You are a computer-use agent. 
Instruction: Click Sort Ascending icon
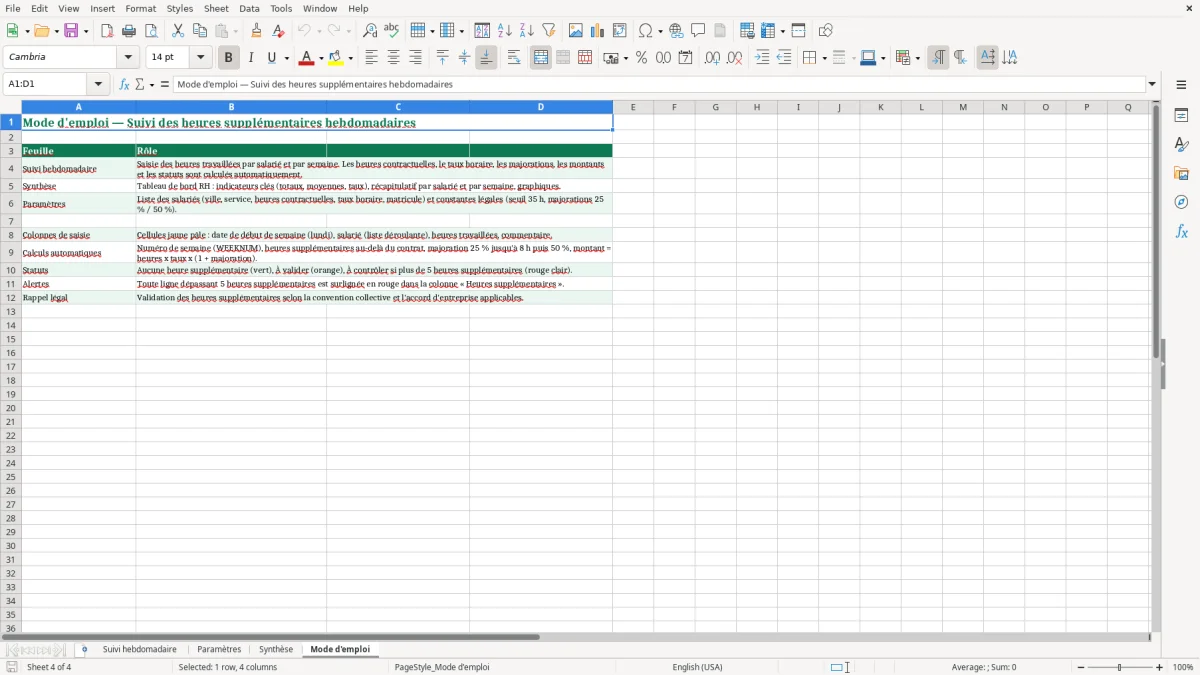pyautogui.click(x=505, y=31)
